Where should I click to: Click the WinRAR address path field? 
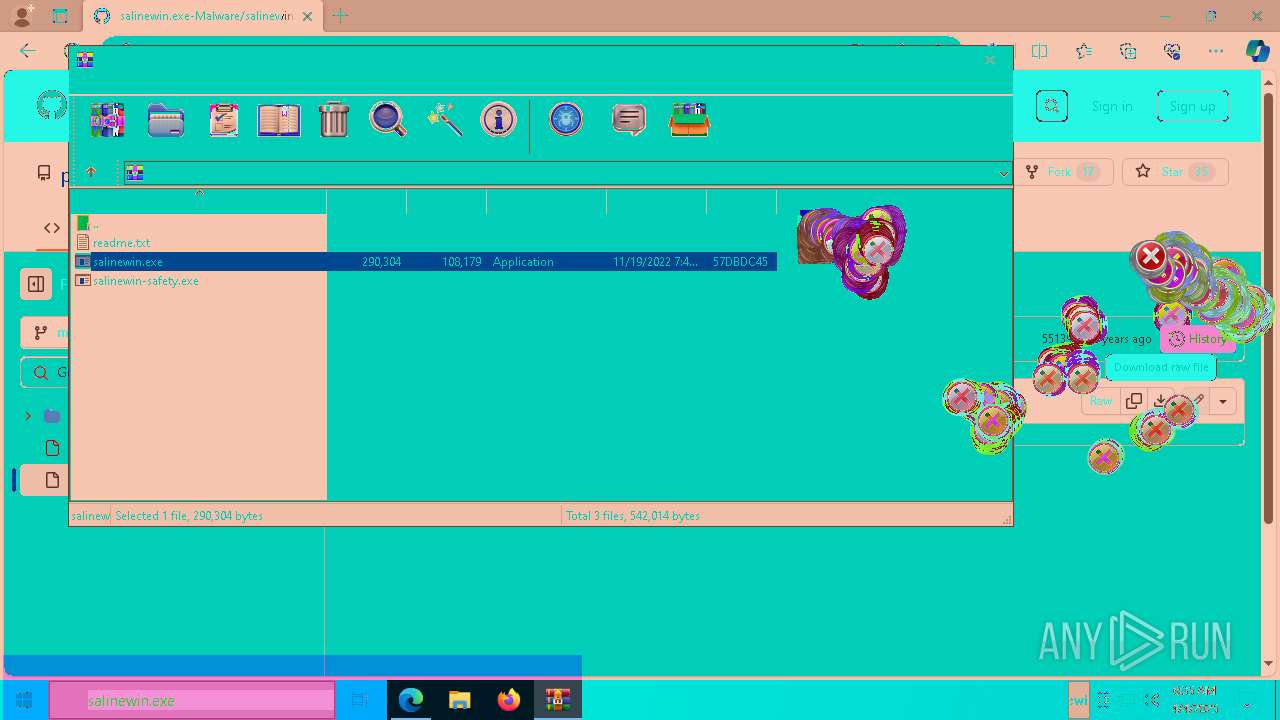[566, 173]
